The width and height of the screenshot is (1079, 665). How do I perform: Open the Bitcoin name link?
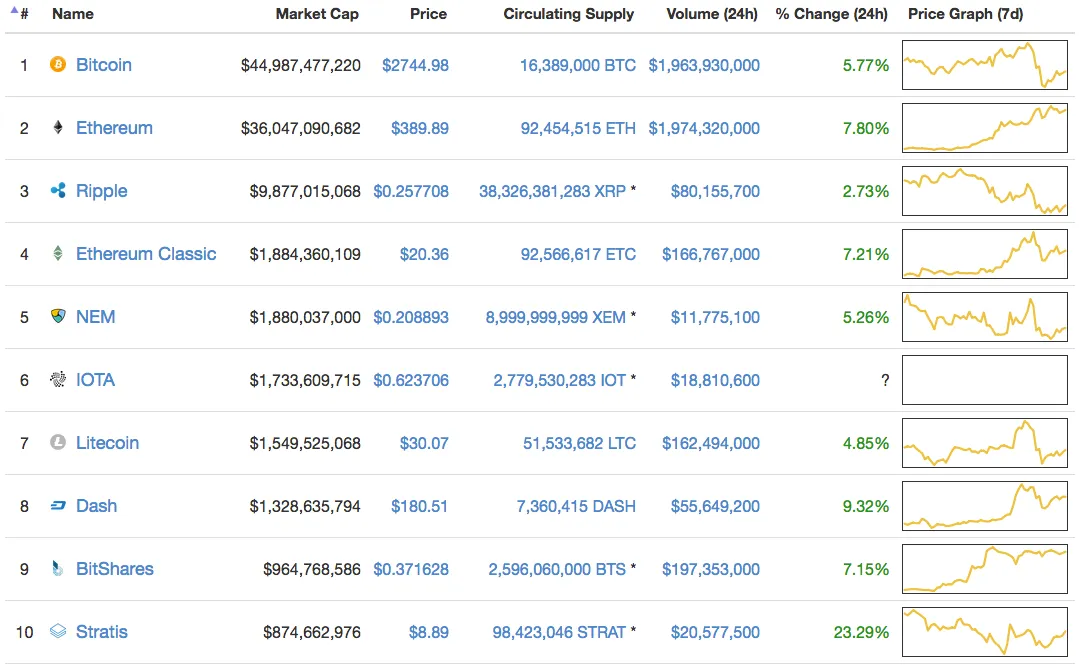[x=103, y=65]
